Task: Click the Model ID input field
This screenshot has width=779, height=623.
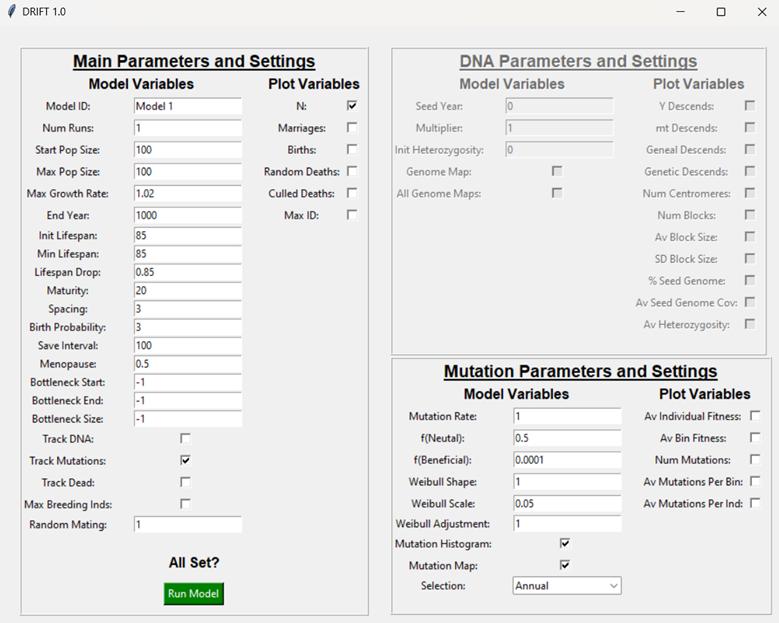Action: [x=187, y=106]
